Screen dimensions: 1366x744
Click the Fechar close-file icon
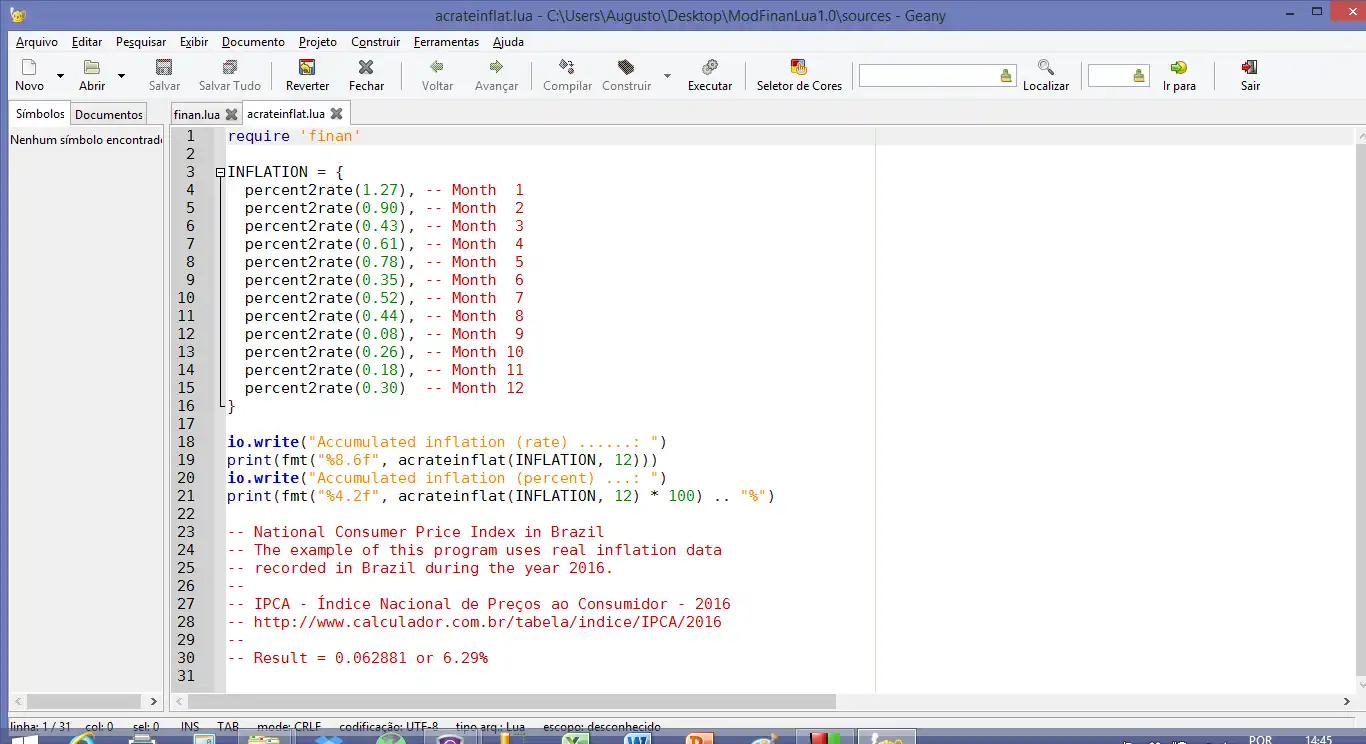coord(366,68)
